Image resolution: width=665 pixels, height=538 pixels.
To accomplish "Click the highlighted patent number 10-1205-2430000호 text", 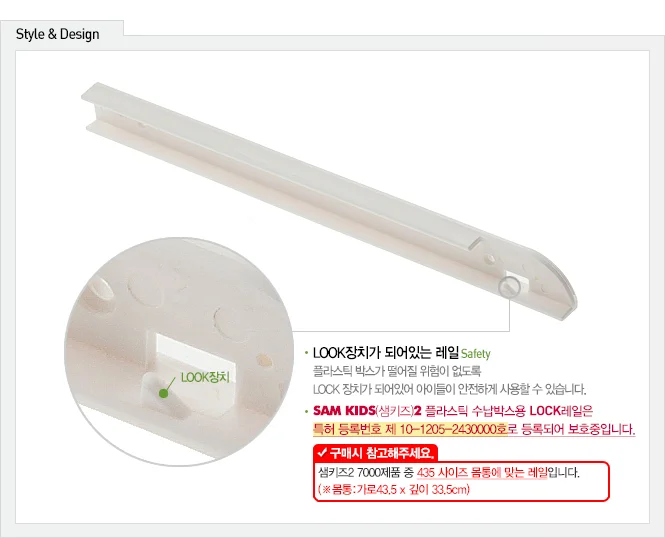I will point(410,429).
